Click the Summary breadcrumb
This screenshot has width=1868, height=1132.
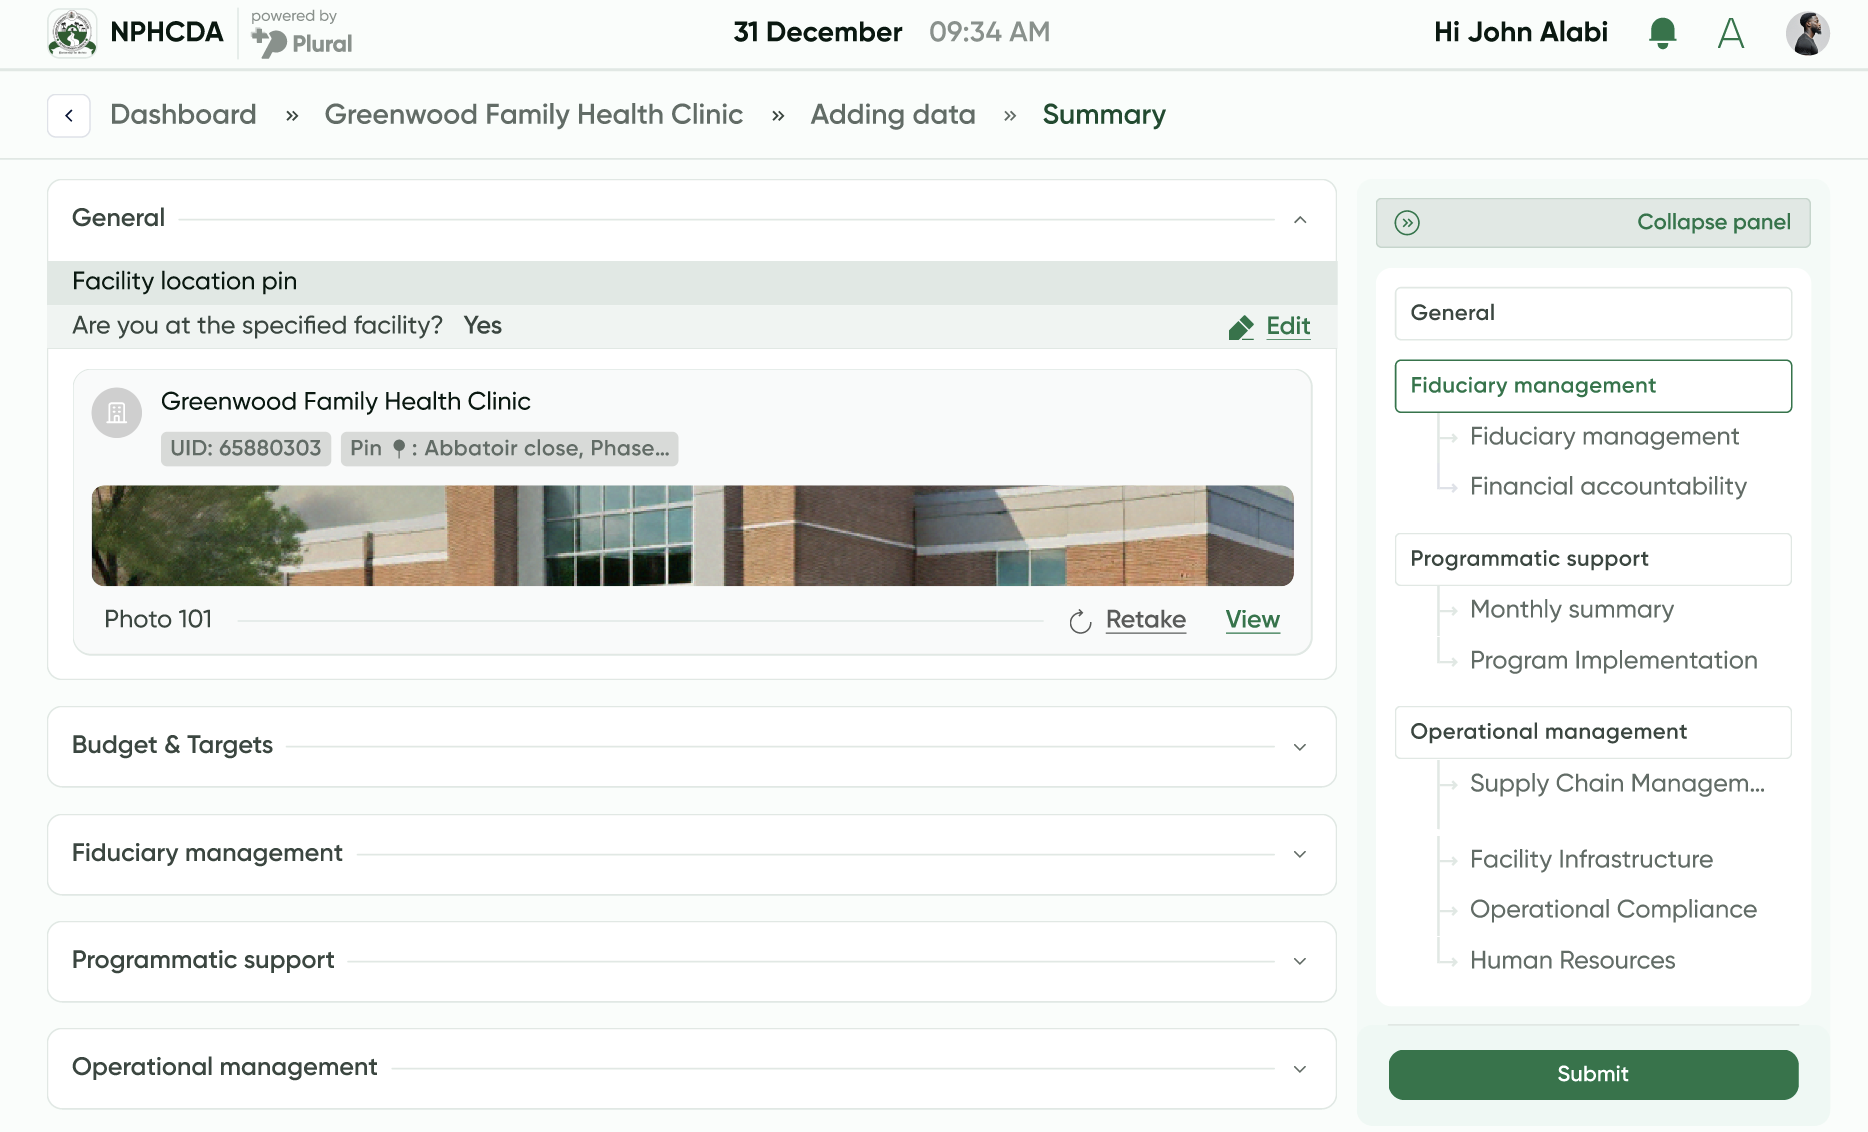click(1104, 115)
